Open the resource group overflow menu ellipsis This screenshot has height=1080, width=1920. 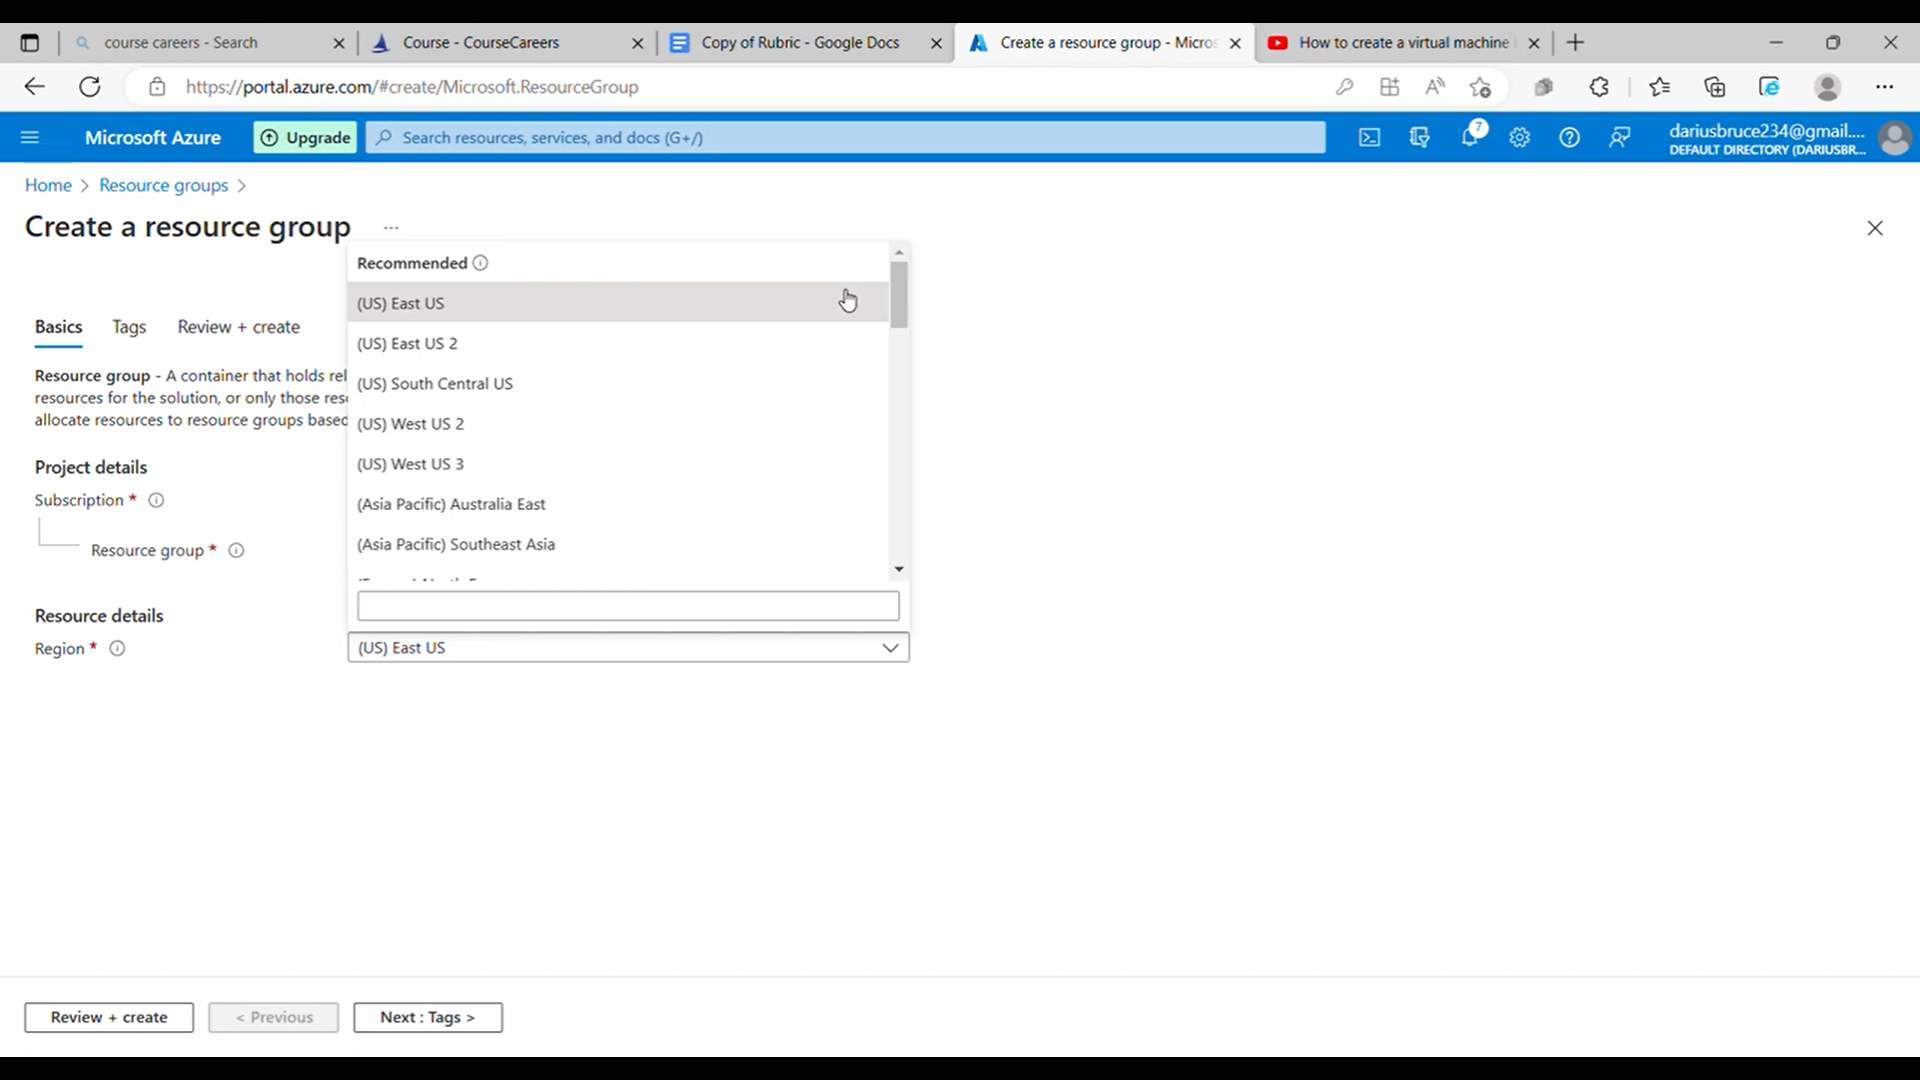(390, 228)
